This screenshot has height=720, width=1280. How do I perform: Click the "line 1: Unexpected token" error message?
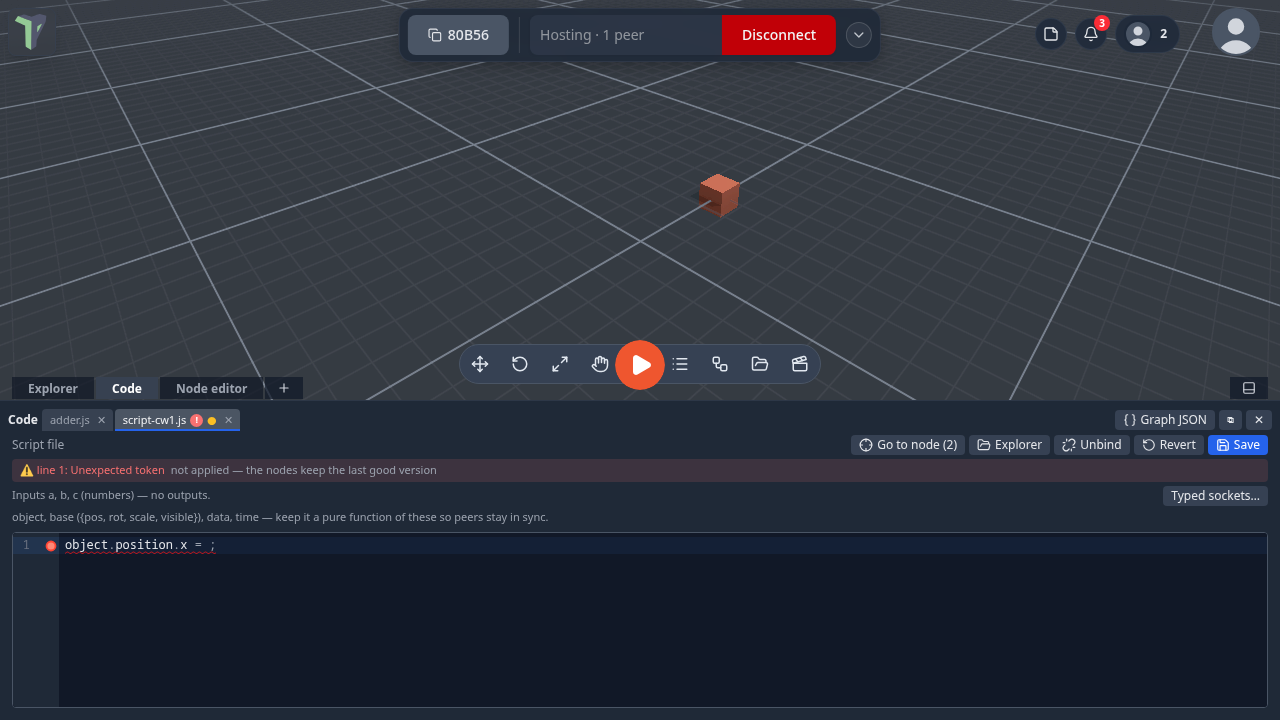click(101, 470)
